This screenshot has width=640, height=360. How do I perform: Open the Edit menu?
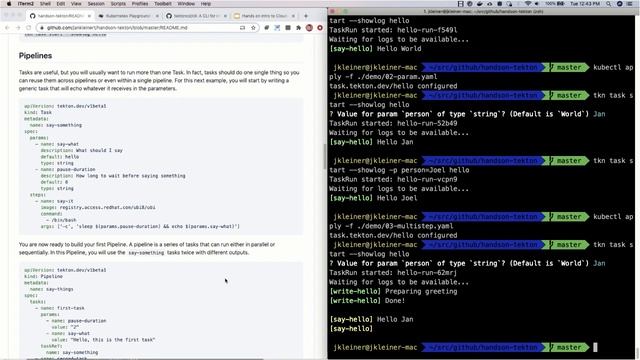[61, 4]
